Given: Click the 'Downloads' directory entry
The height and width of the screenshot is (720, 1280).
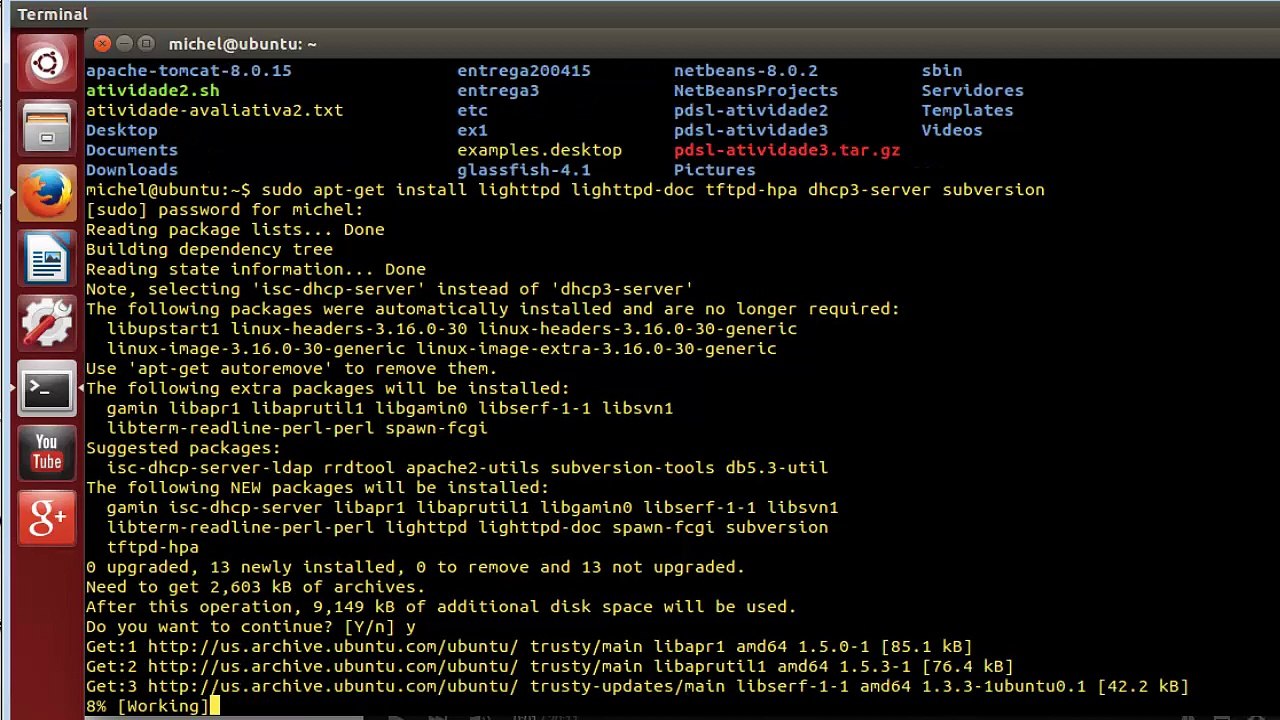Looking at the screenshot, I should [131, 170].
